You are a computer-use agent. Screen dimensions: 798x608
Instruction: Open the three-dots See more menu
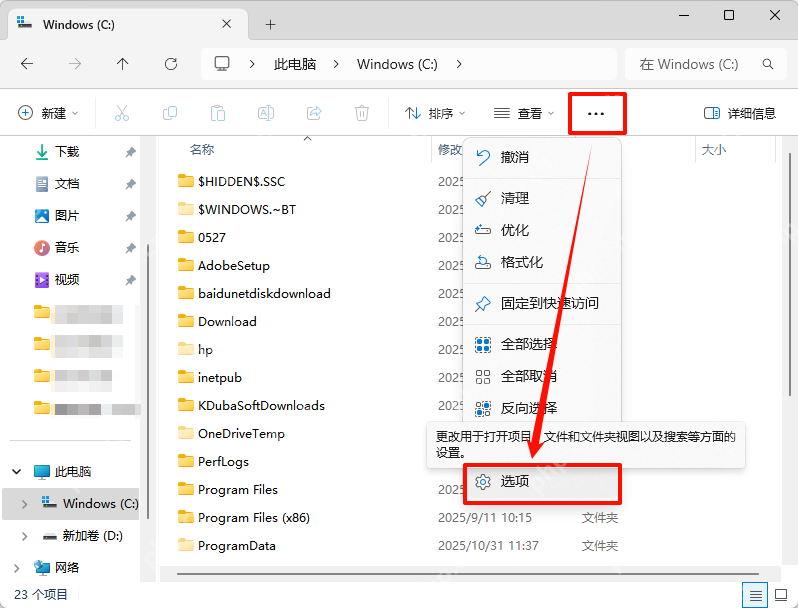point(596,113)
